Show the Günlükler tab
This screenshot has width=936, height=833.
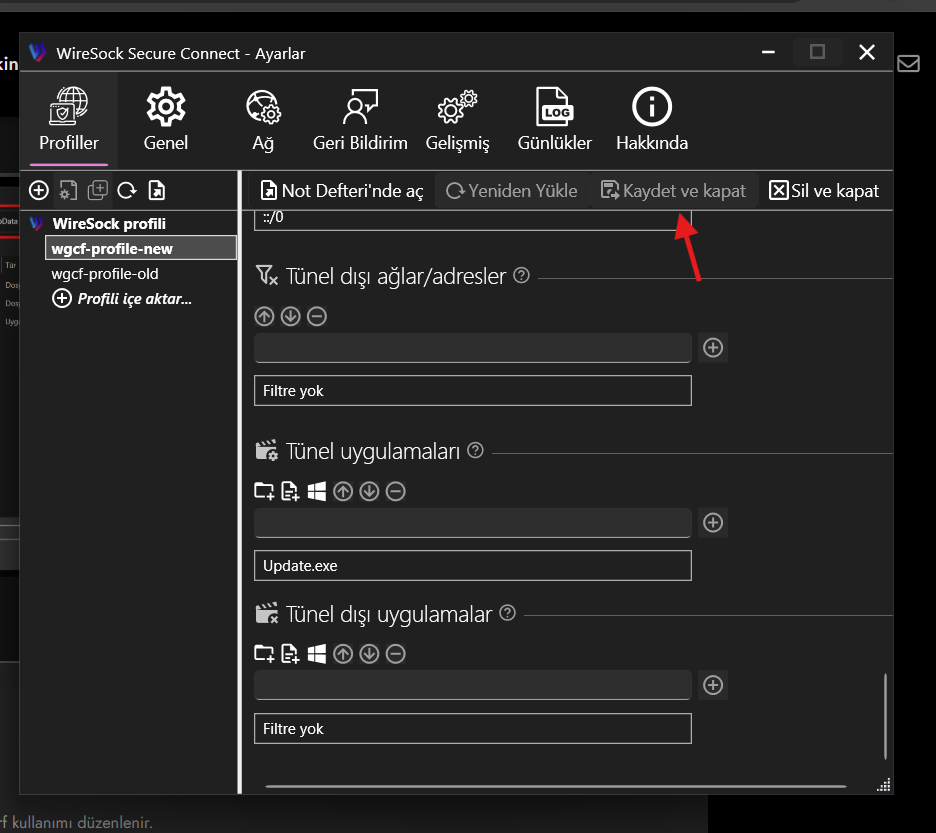[x=555, y=120]
